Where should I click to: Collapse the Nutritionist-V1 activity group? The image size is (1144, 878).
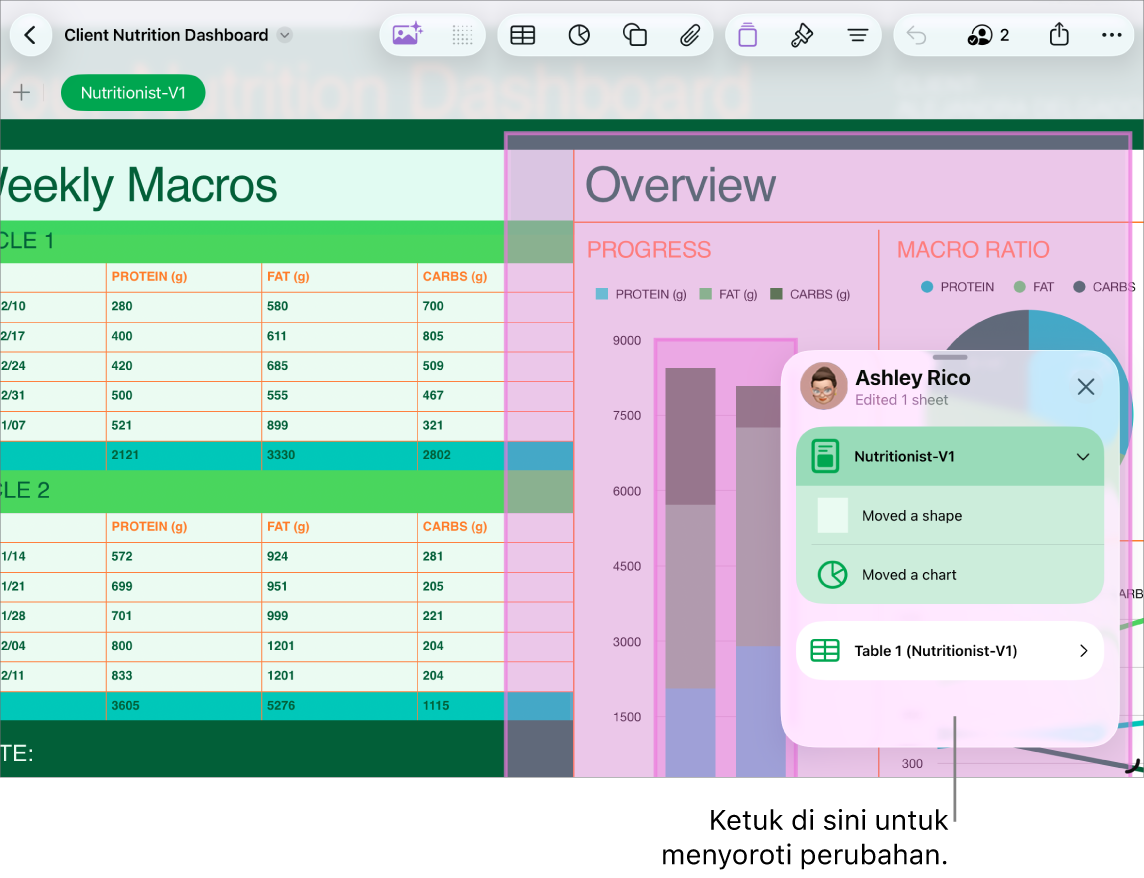point(1082,457)
